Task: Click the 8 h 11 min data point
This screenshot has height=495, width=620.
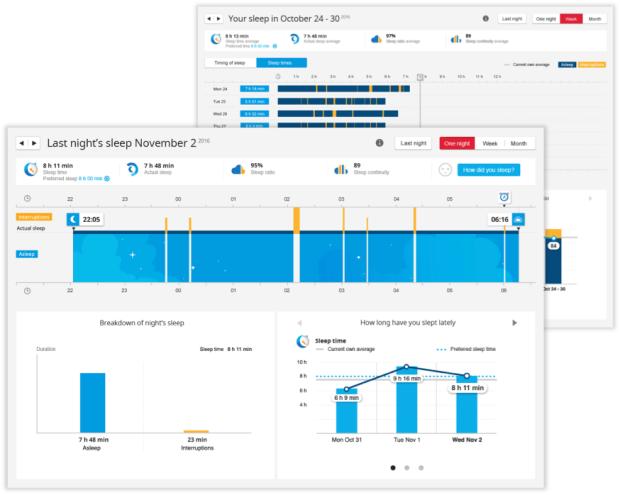Action: click(467, 376)
